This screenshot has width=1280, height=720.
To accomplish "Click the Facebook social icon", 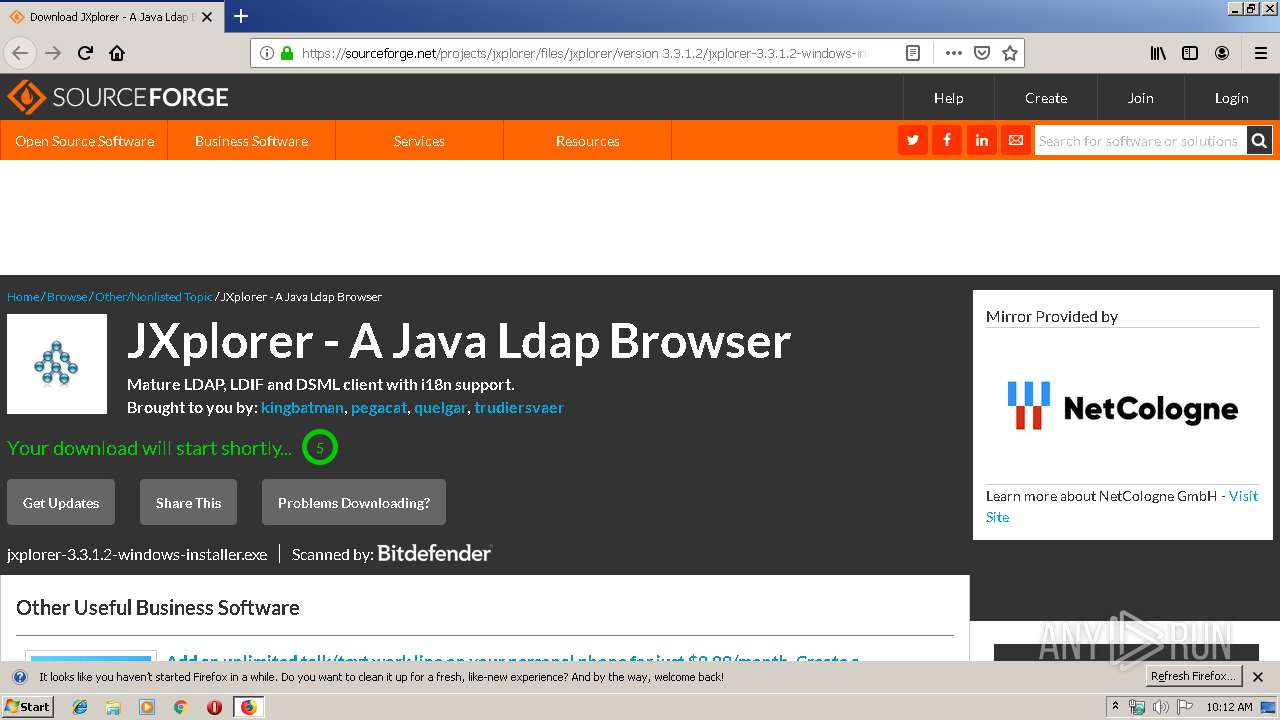I will [947, 141].
